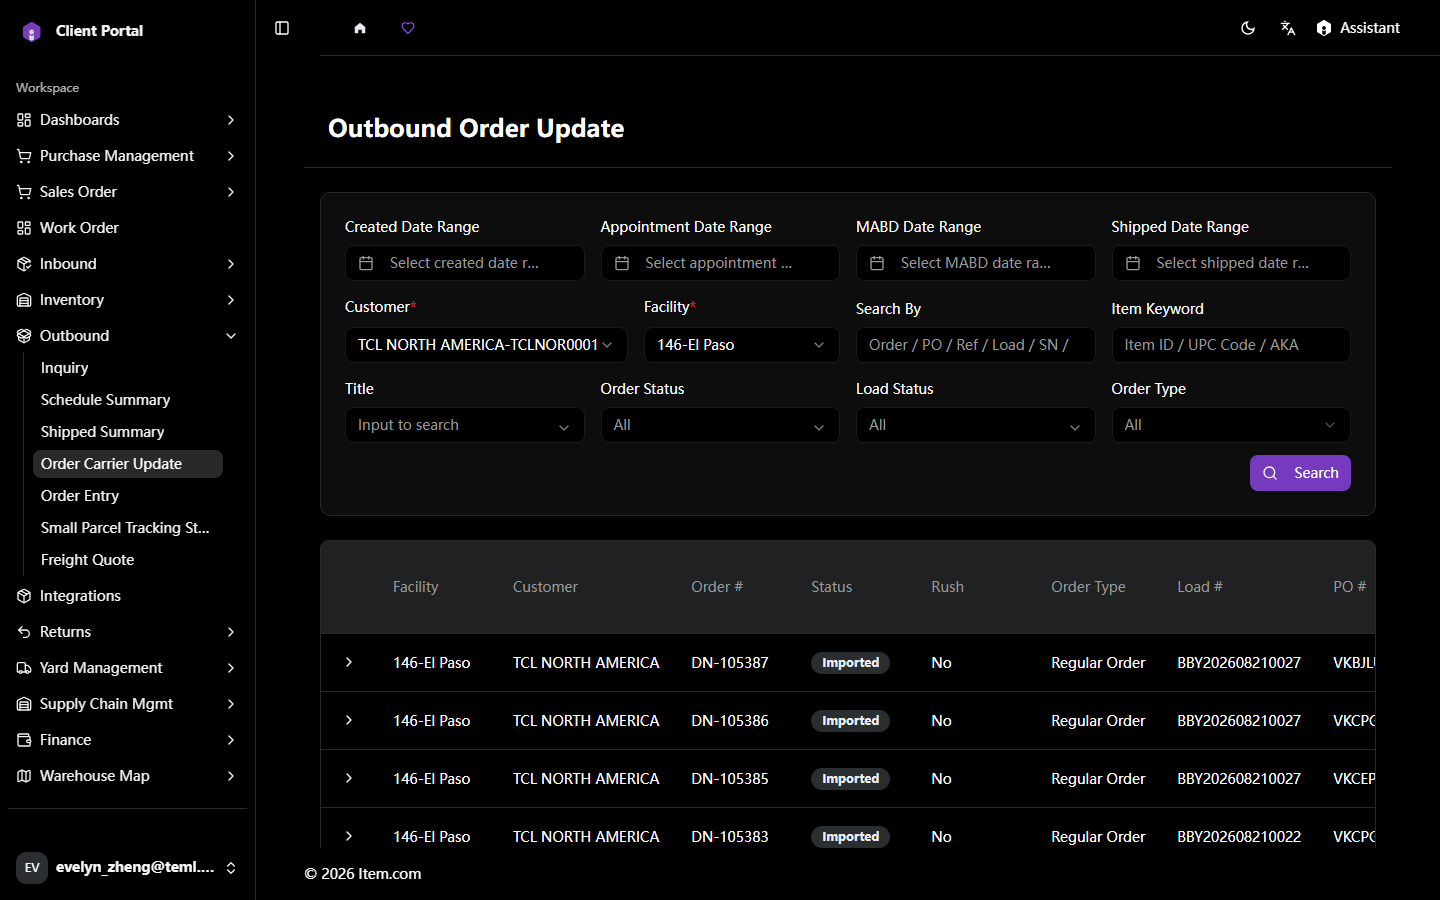Click the Sales Order cart icon
The height and width of the screenshot is (900, 1440).
click(24, 192)
